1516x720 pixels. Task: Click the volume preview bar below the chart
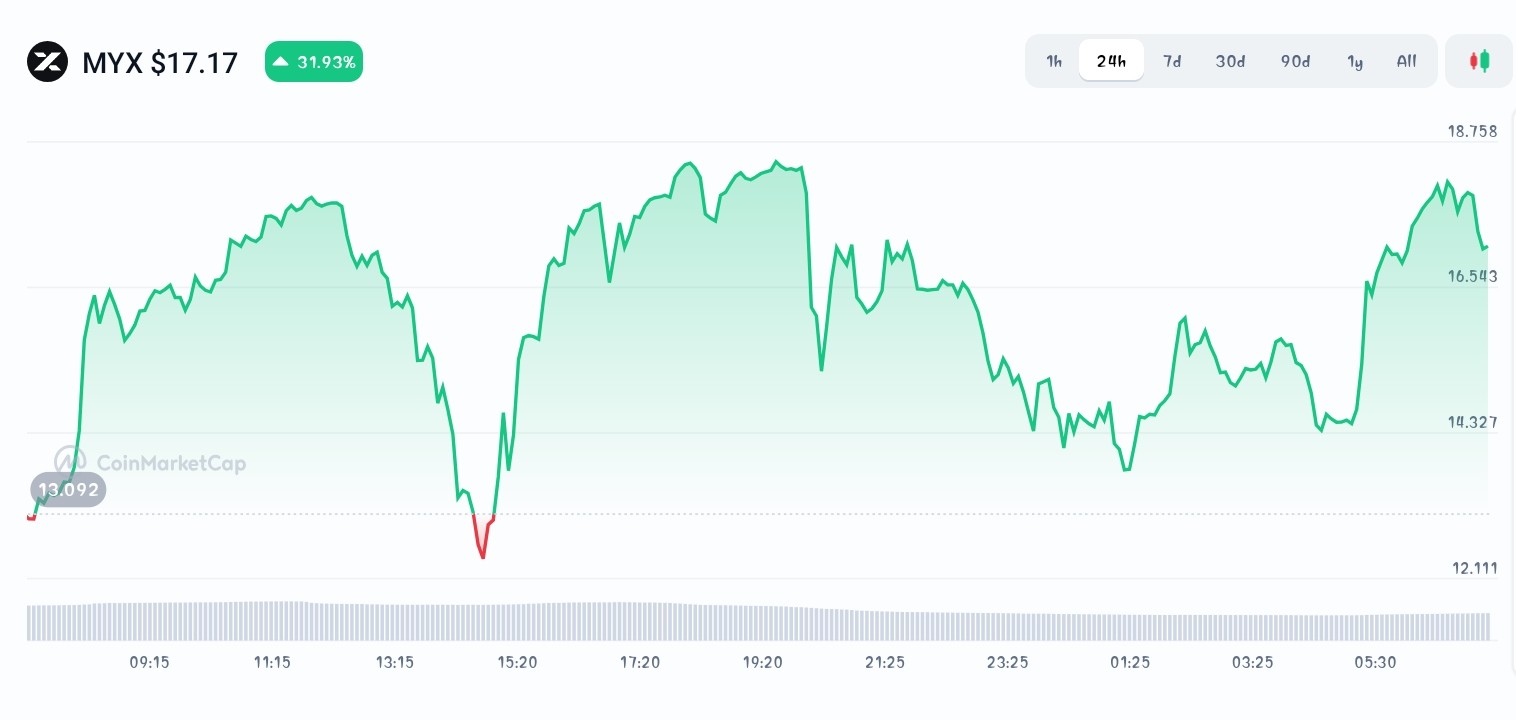pos(757,622)
